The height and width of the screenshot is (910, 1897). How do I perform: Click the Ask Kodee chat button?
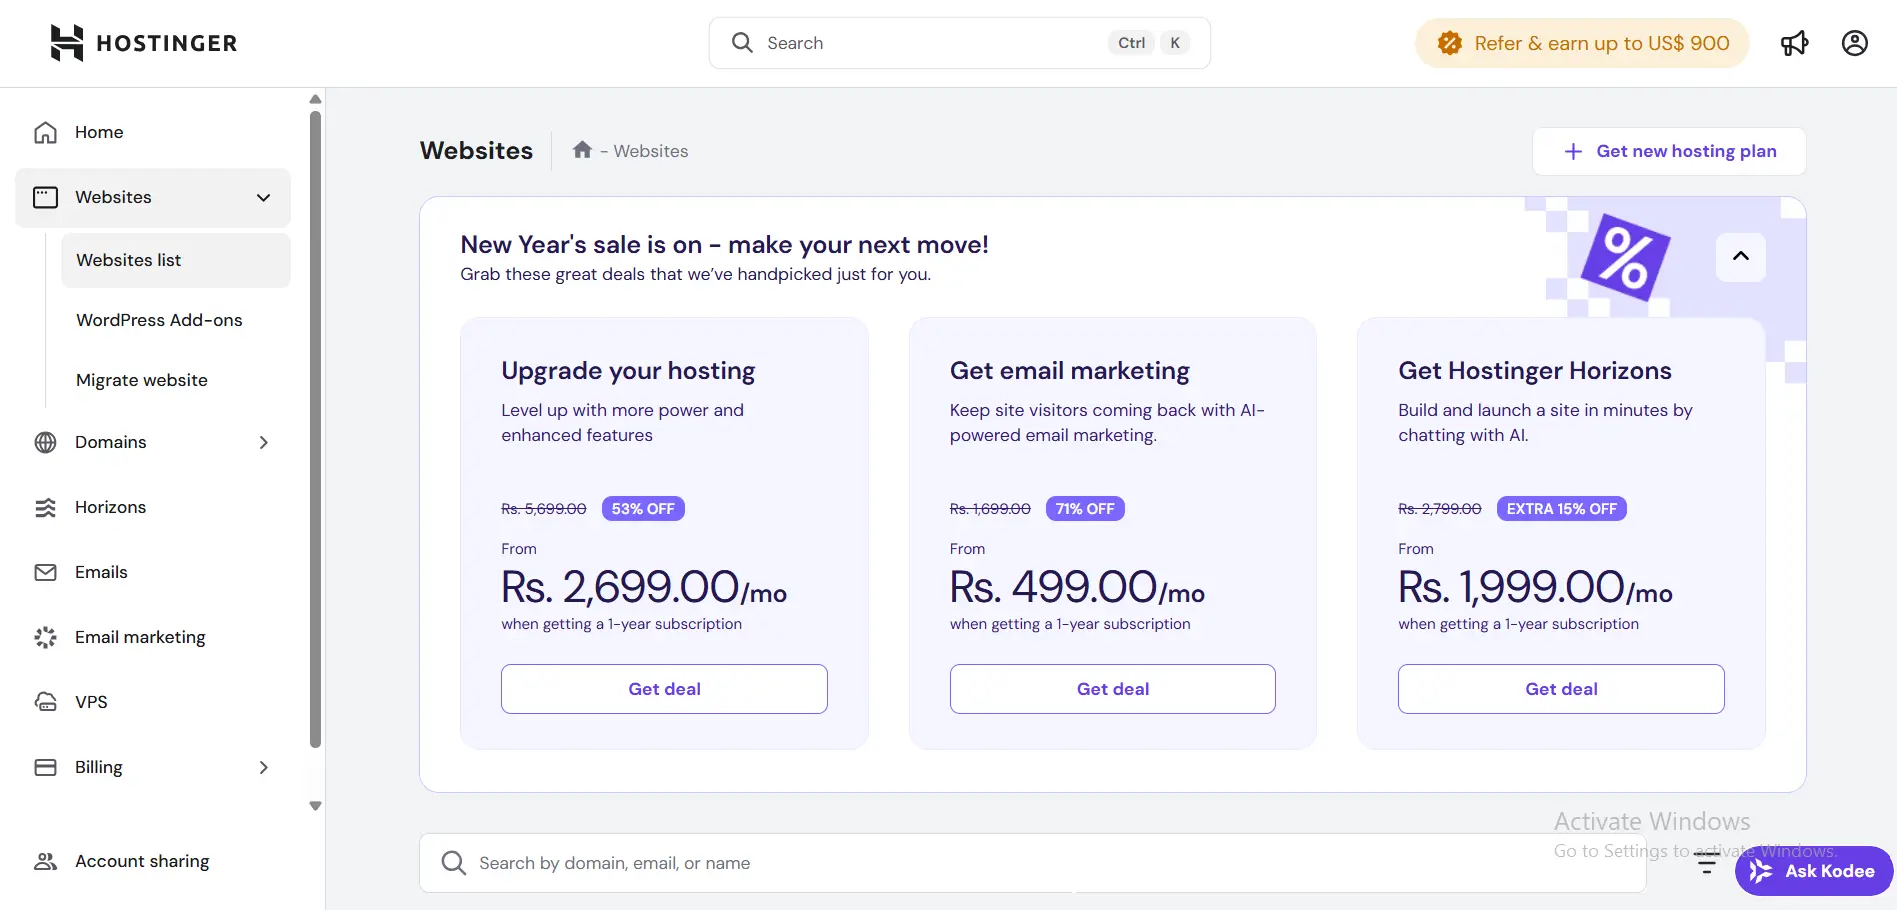[x=1812, y=870]
